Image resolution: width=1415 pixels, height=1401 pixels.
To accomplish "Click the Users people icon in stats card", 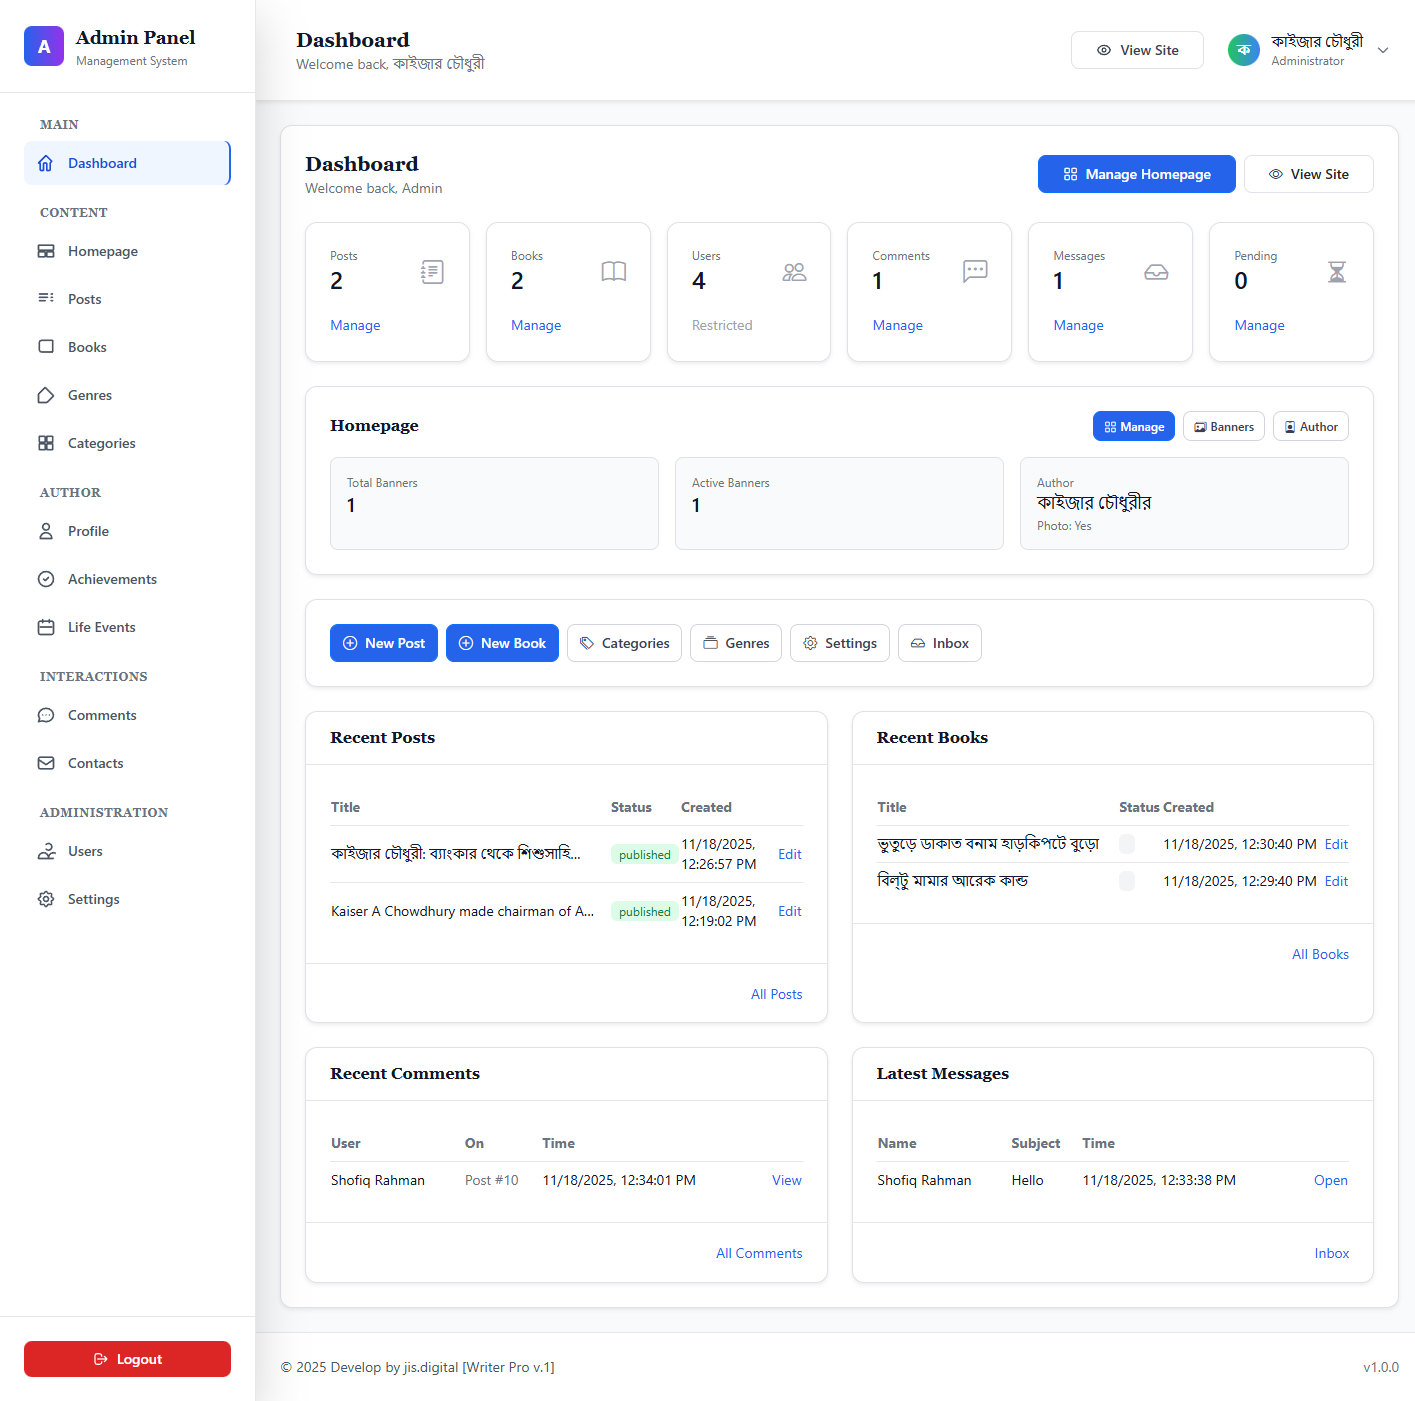I will [x=794, y=272].
